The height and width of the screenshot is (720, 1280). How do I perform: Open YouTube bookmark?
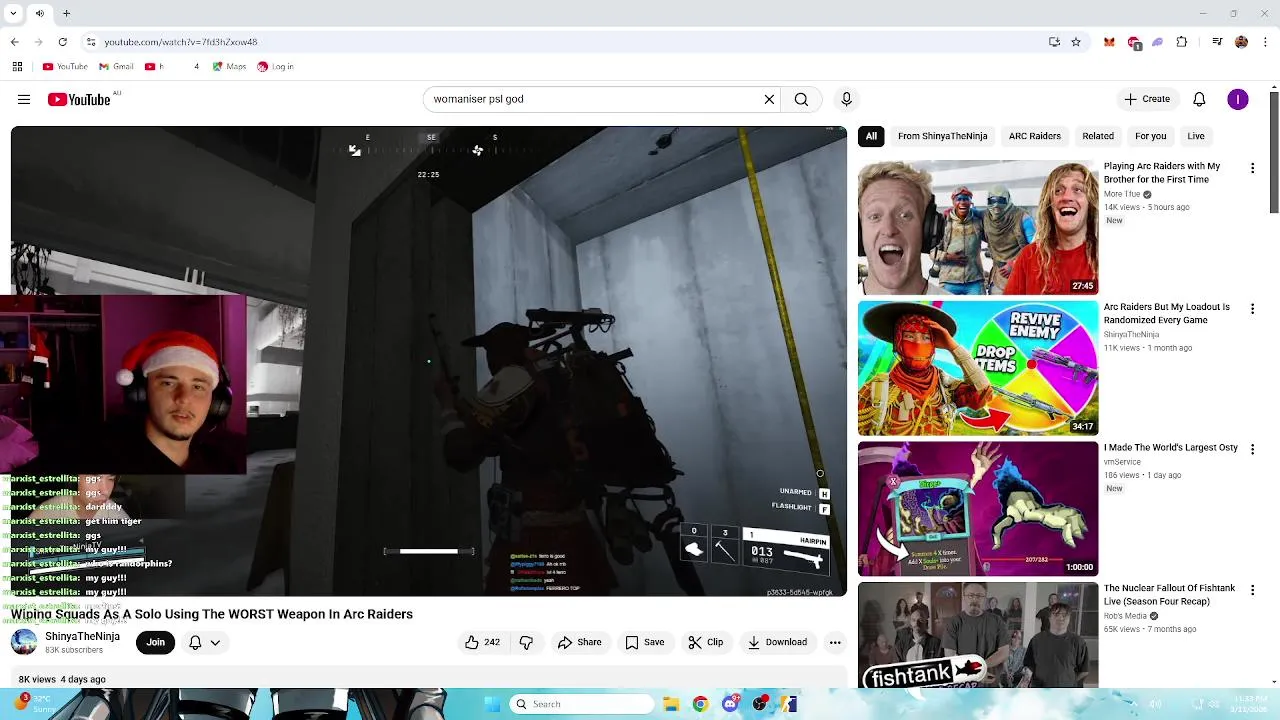[x=65, y=67]
